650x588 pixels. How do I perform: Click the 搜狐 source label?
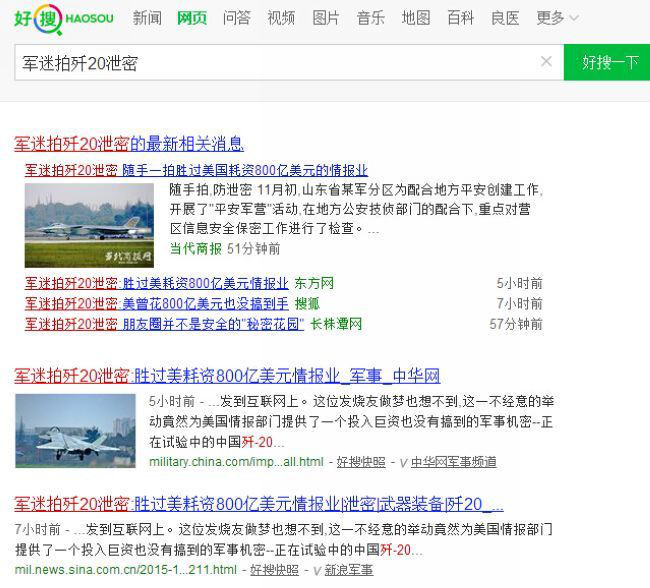pyautogui.click(x=307, y=304)
